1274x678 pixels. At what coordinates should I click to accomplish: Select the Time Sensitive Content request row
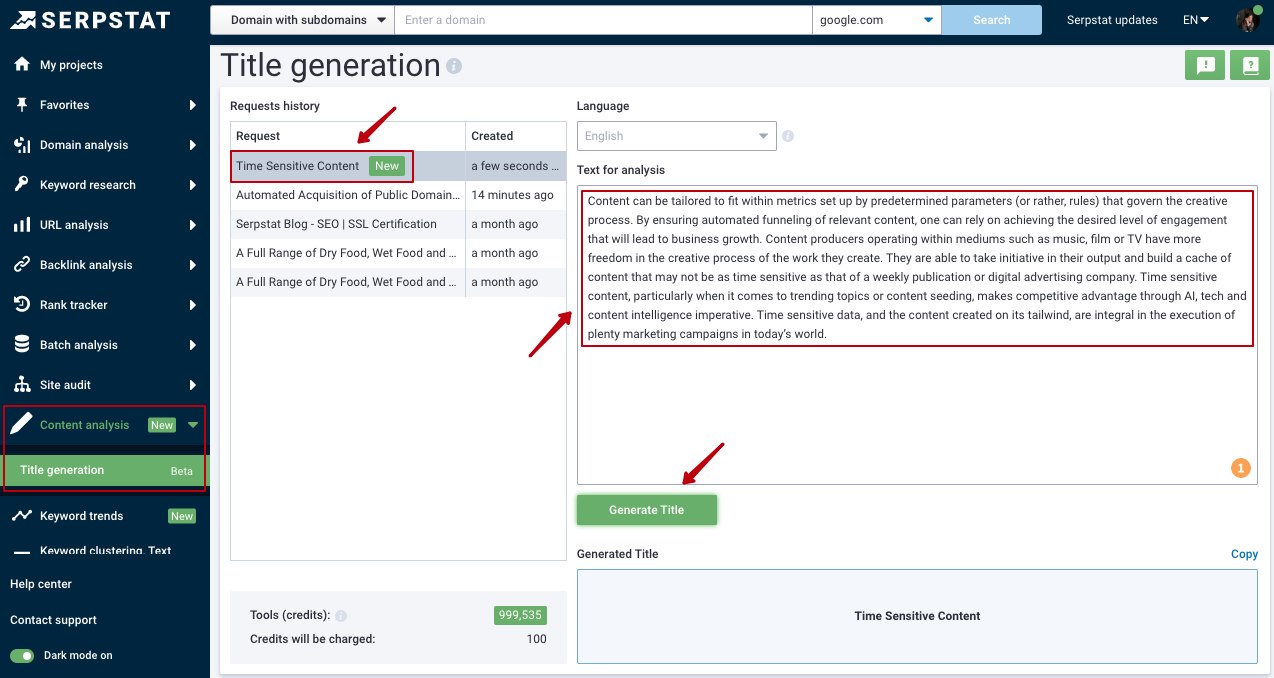click(398, 166)
